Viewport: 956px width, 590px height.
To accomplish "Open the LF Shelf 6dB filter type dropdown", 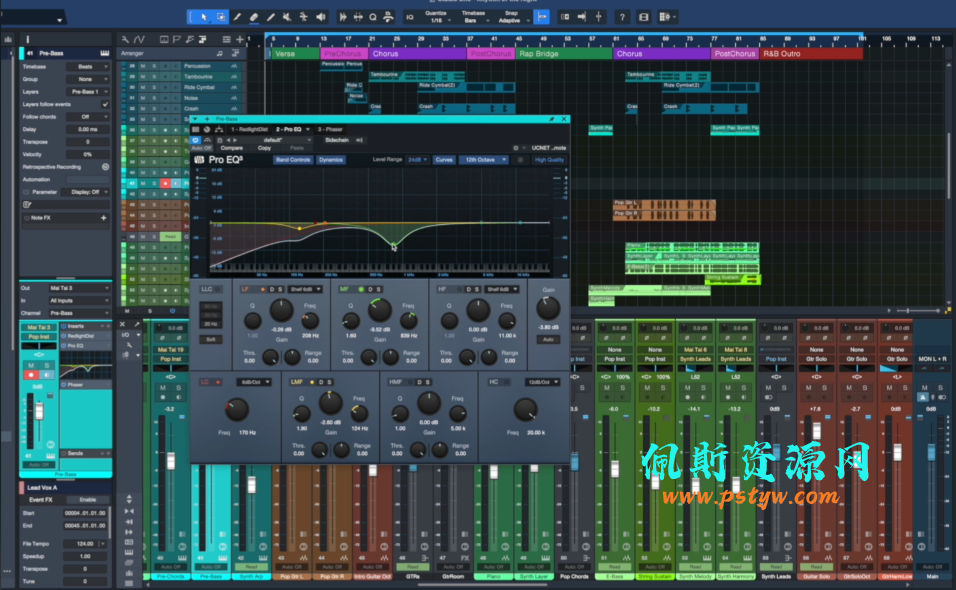I will (305, 289).
